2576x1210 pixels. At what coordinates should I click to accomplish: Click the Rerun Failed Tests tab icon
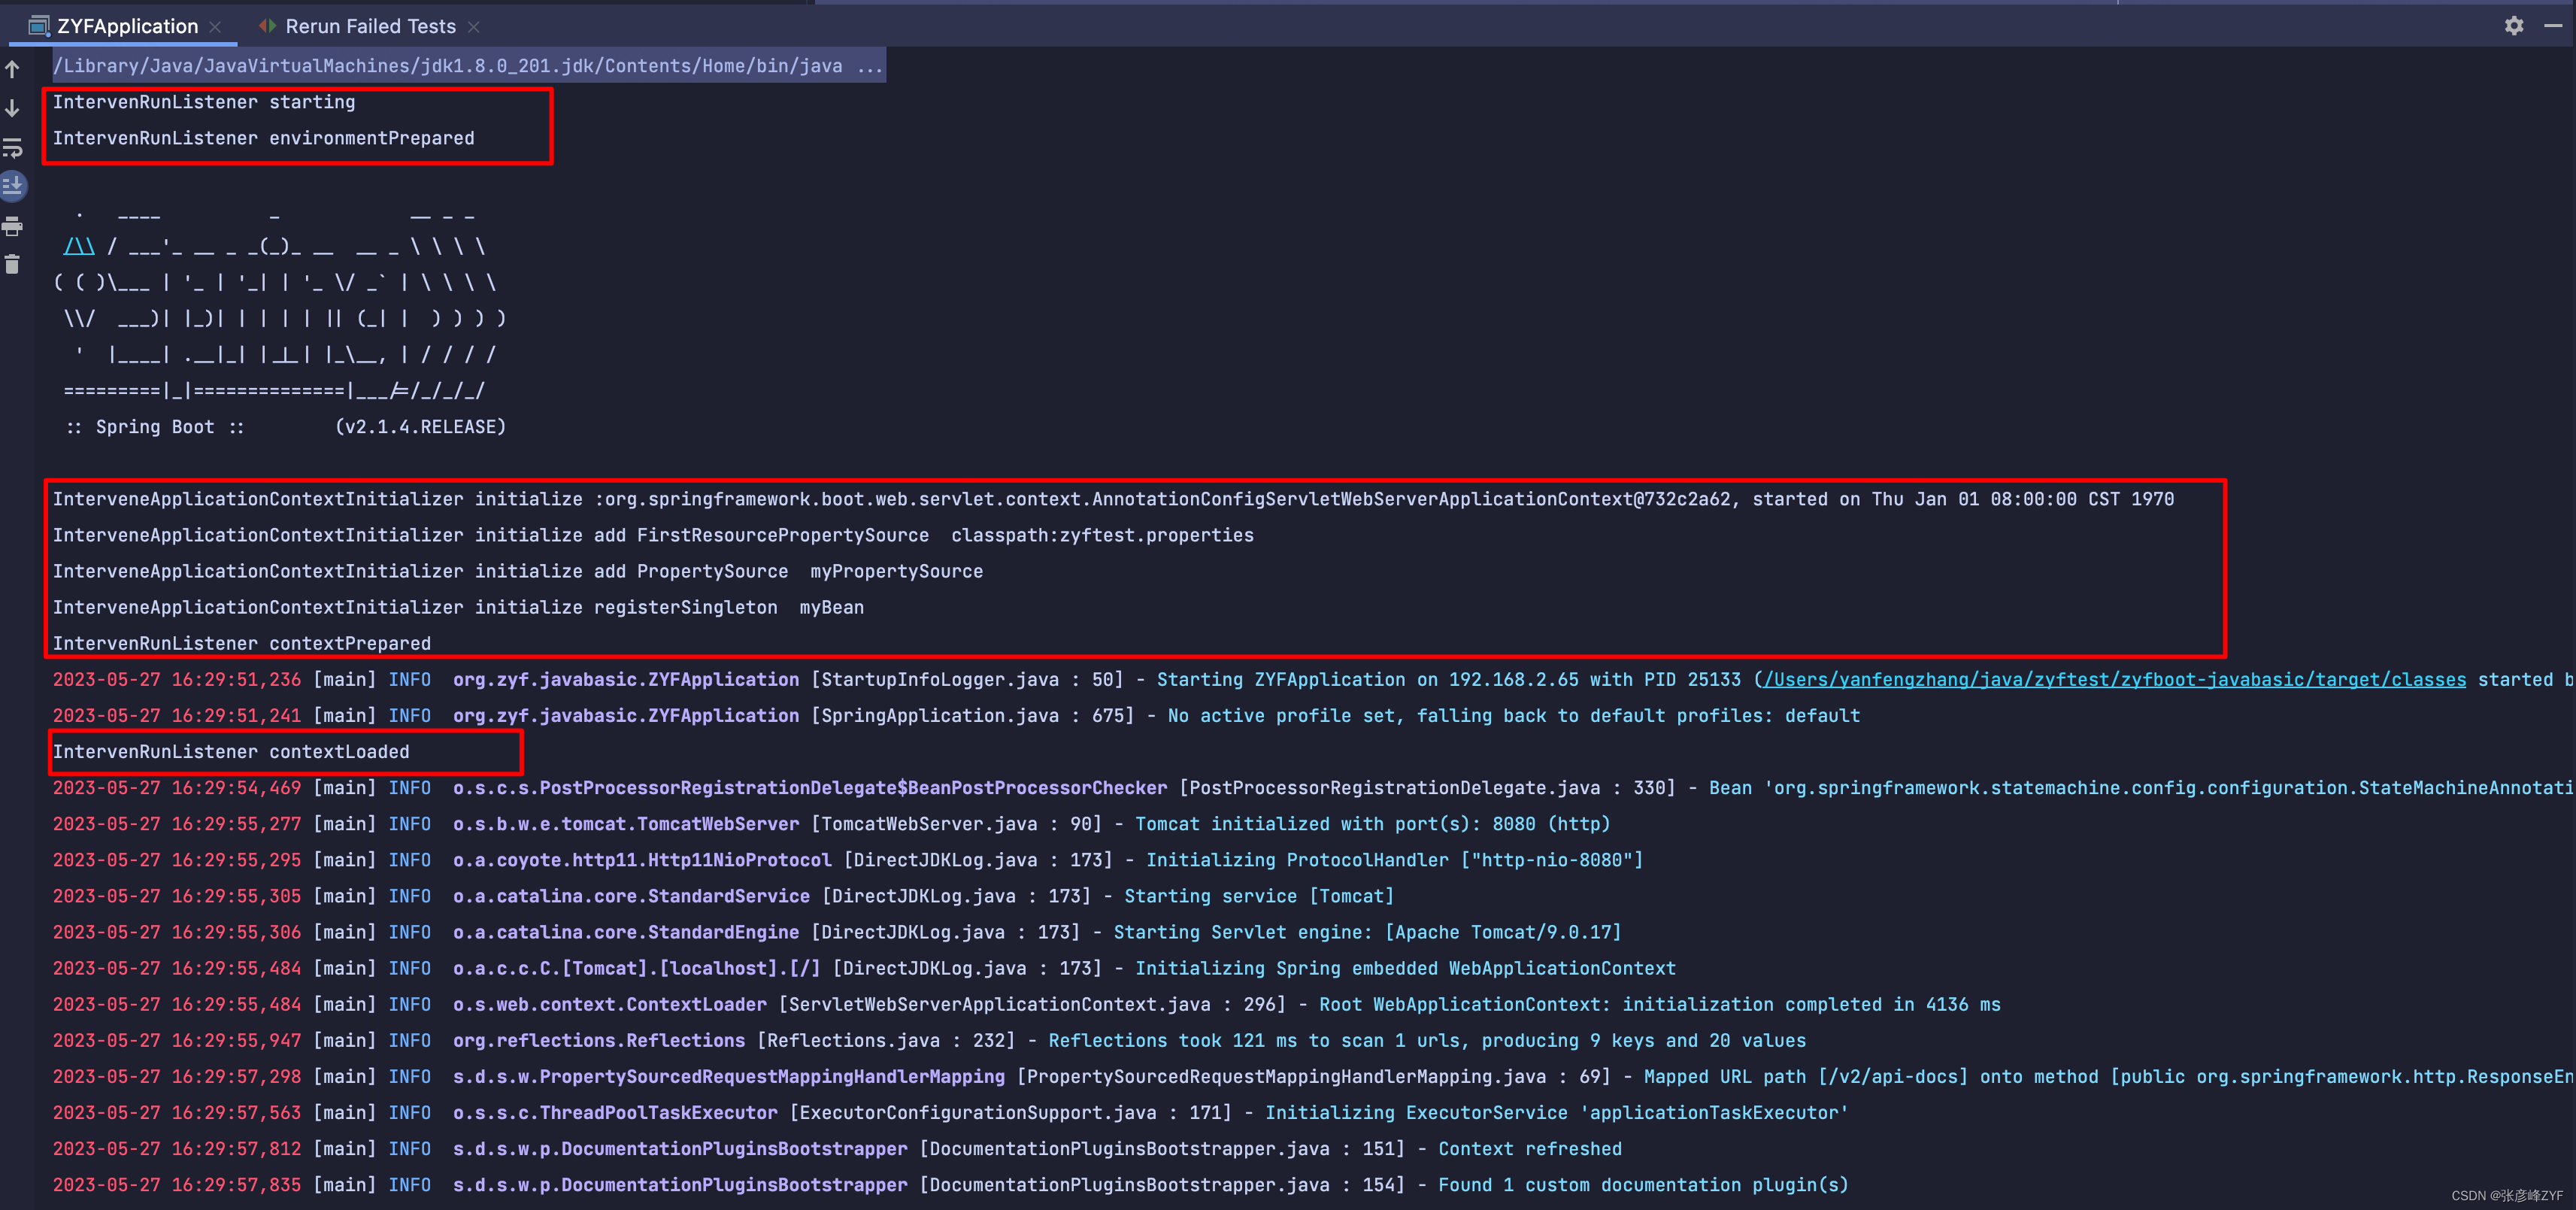pyautogui.click(x=267, y=26)
